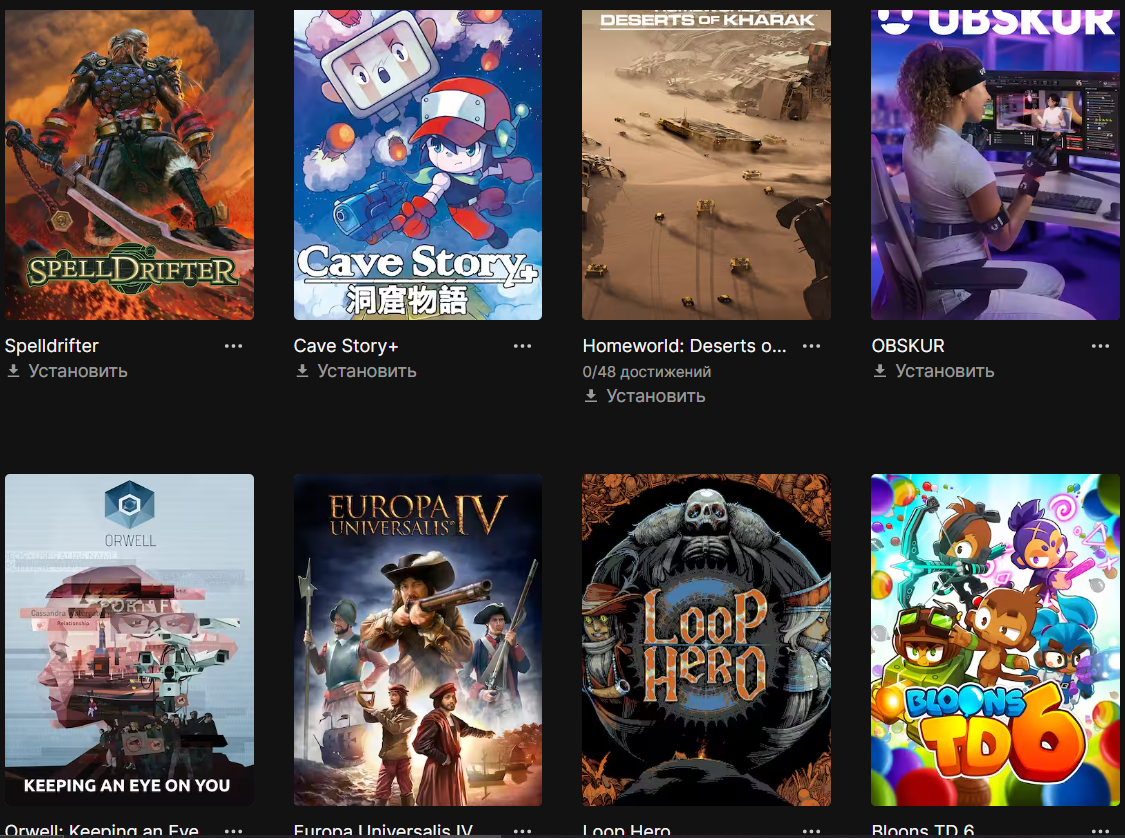This screenshot has height=838, width=1125.
Task: Open three-dot menu for Cave Story+
Action: click(522, 346)
